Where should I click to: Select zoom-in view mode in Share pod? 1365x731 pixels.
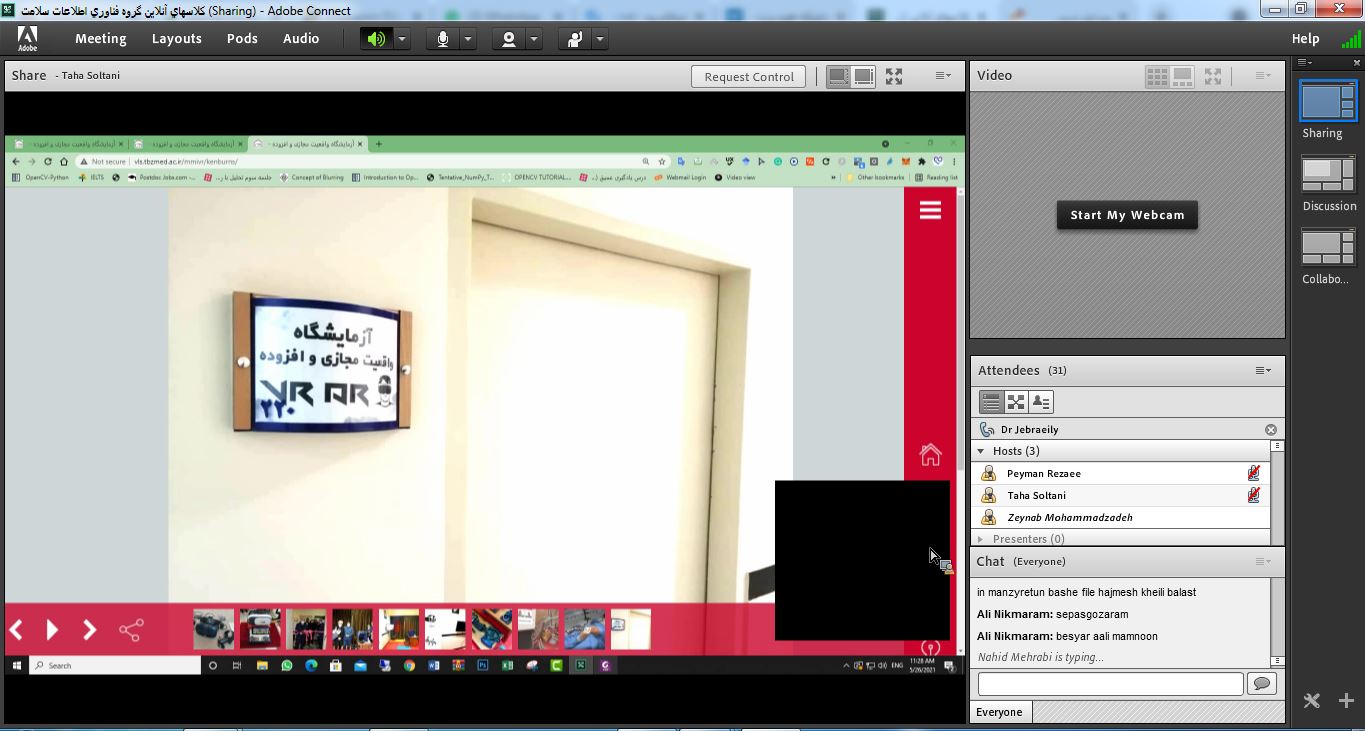(864, 76)
